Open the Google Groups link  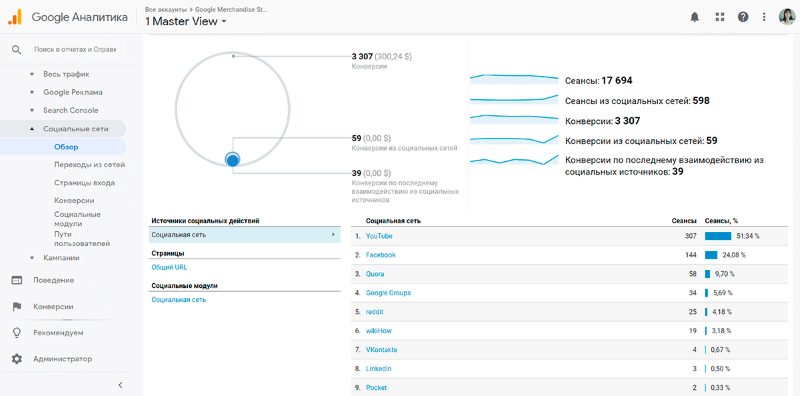pyautogui.click(x=388, y=293)
